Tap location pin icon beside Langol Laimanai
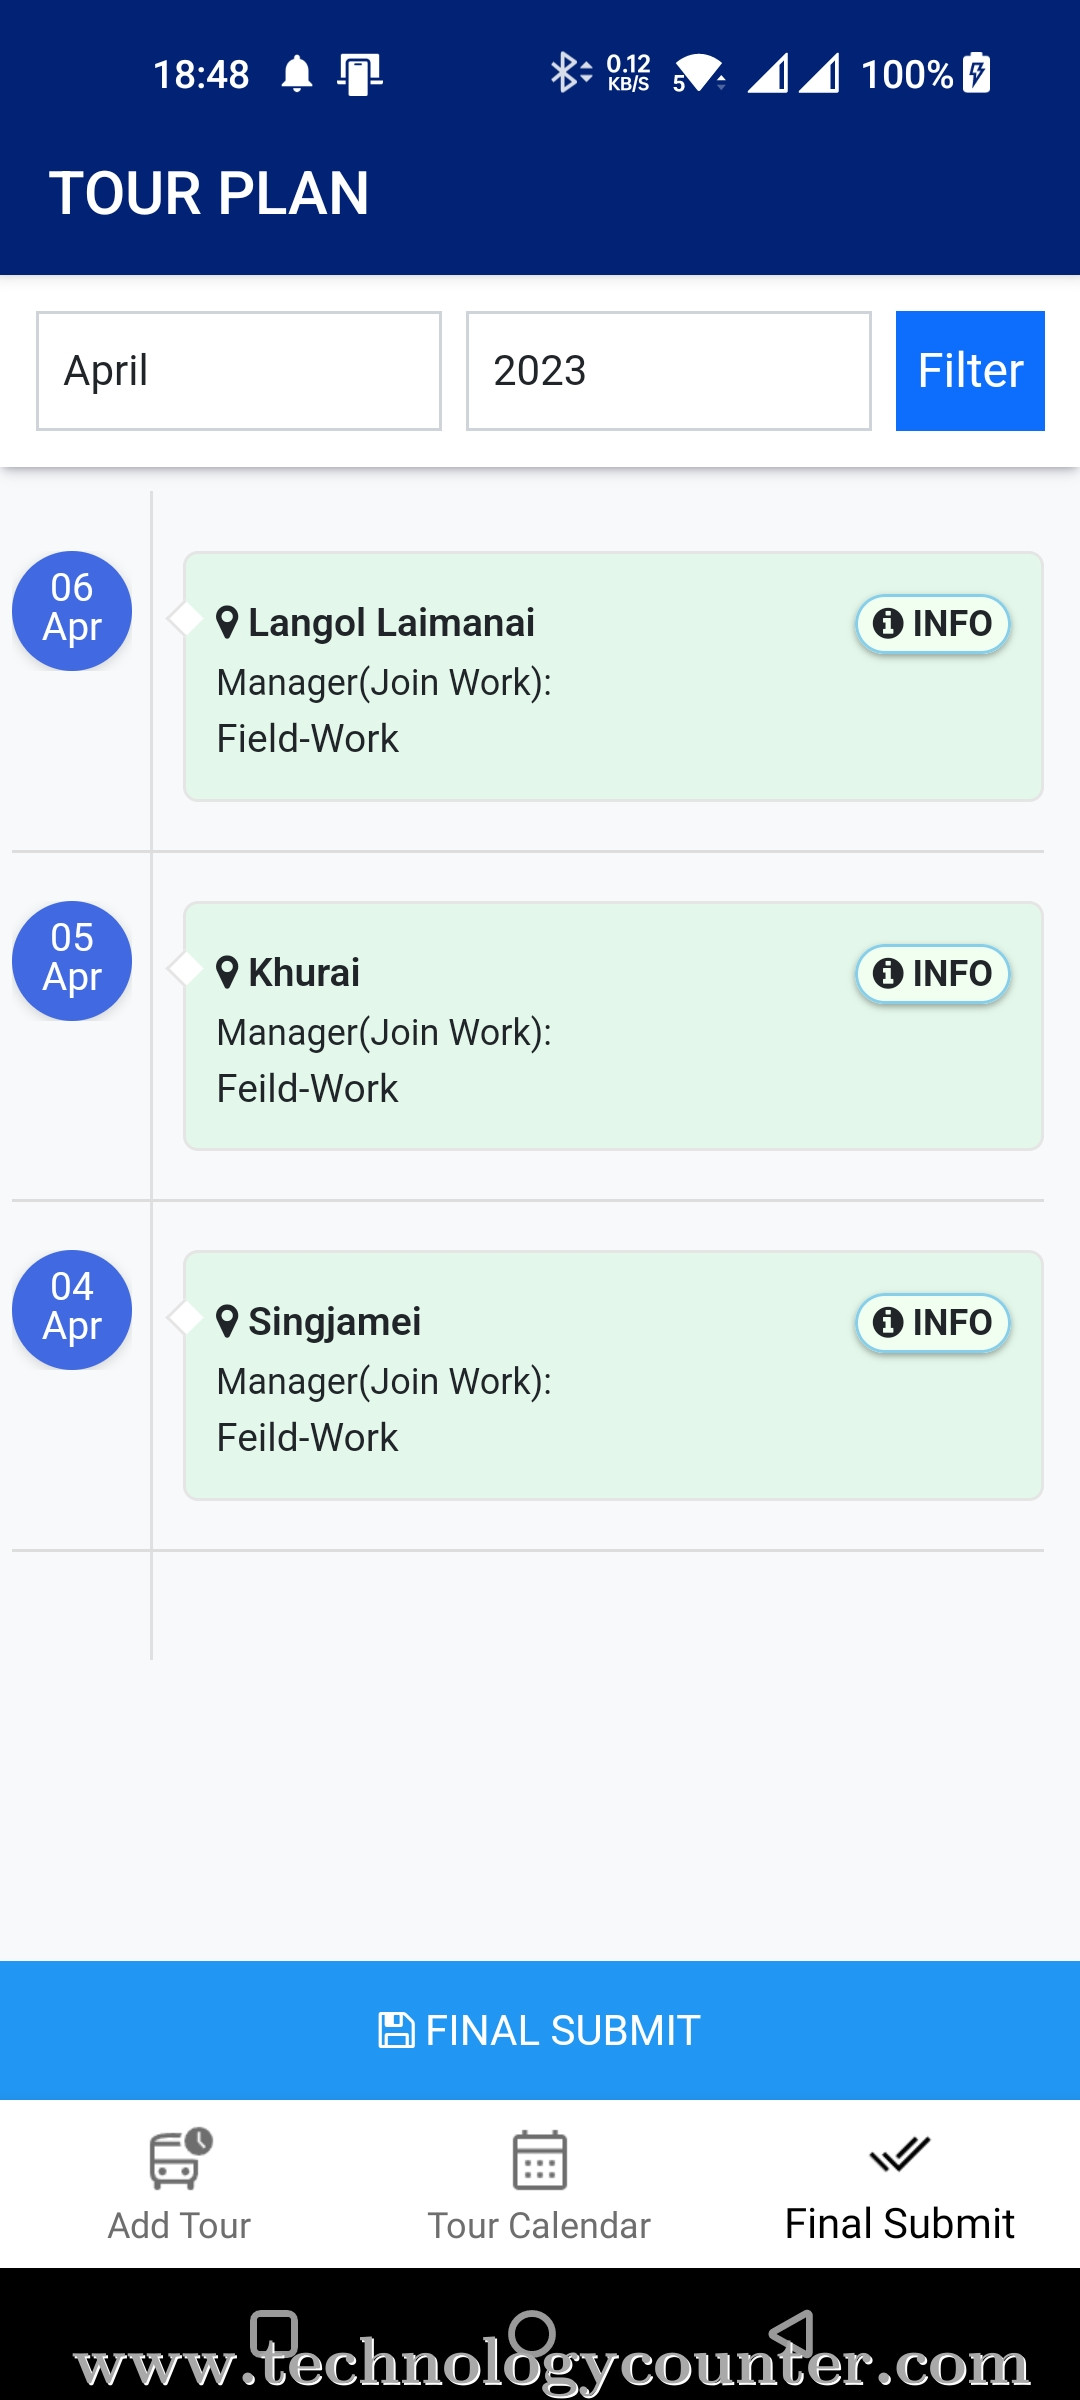Viewport: 1080px width, 2400px height. pos(227,623)
